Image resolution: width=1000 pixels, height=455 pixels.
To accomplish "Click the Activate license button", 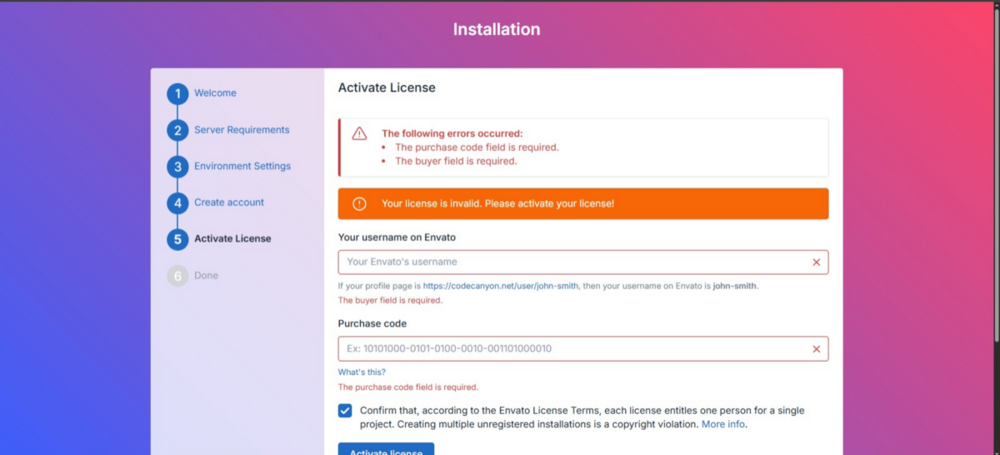I will [386, 449].
